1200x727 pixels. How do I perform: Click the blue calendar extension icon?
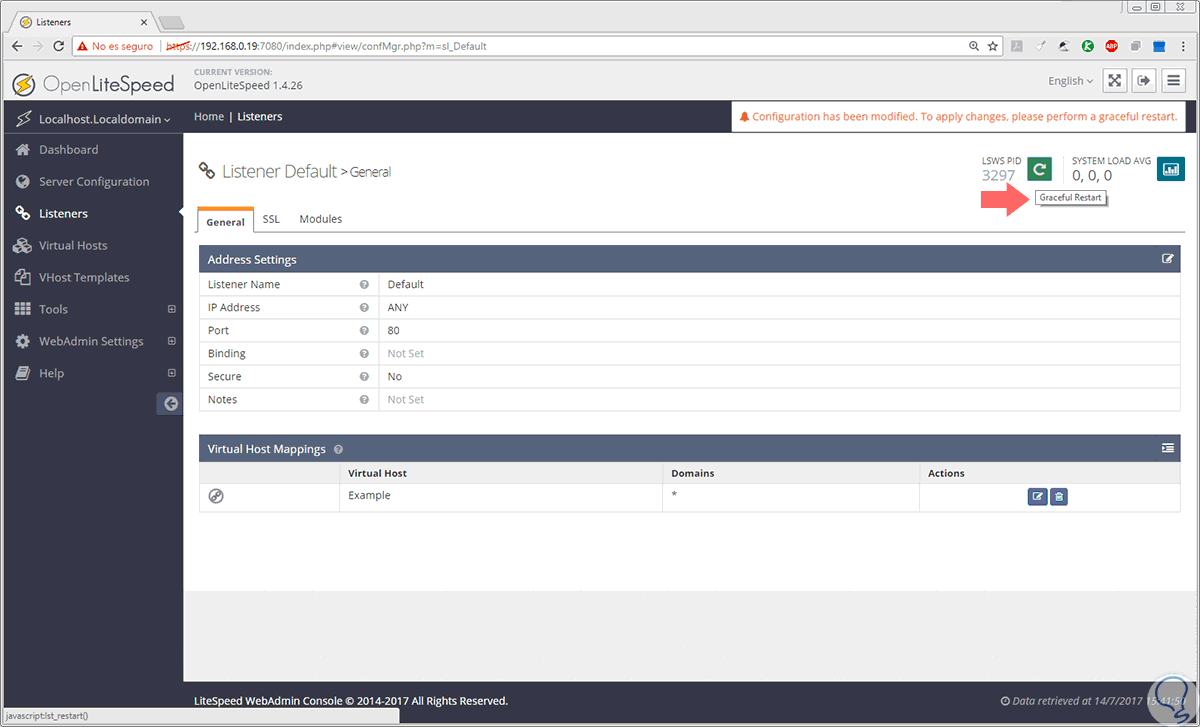(x=1159, y=46)
